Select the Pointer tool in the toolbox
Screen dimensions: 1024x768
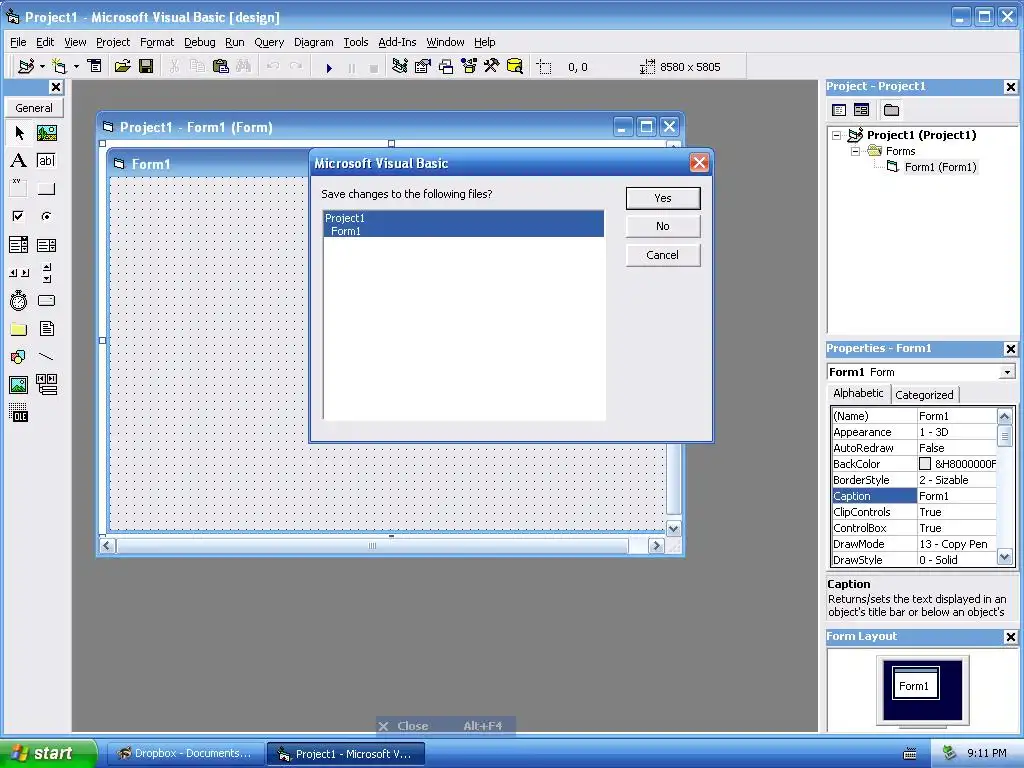coord(19,133)
